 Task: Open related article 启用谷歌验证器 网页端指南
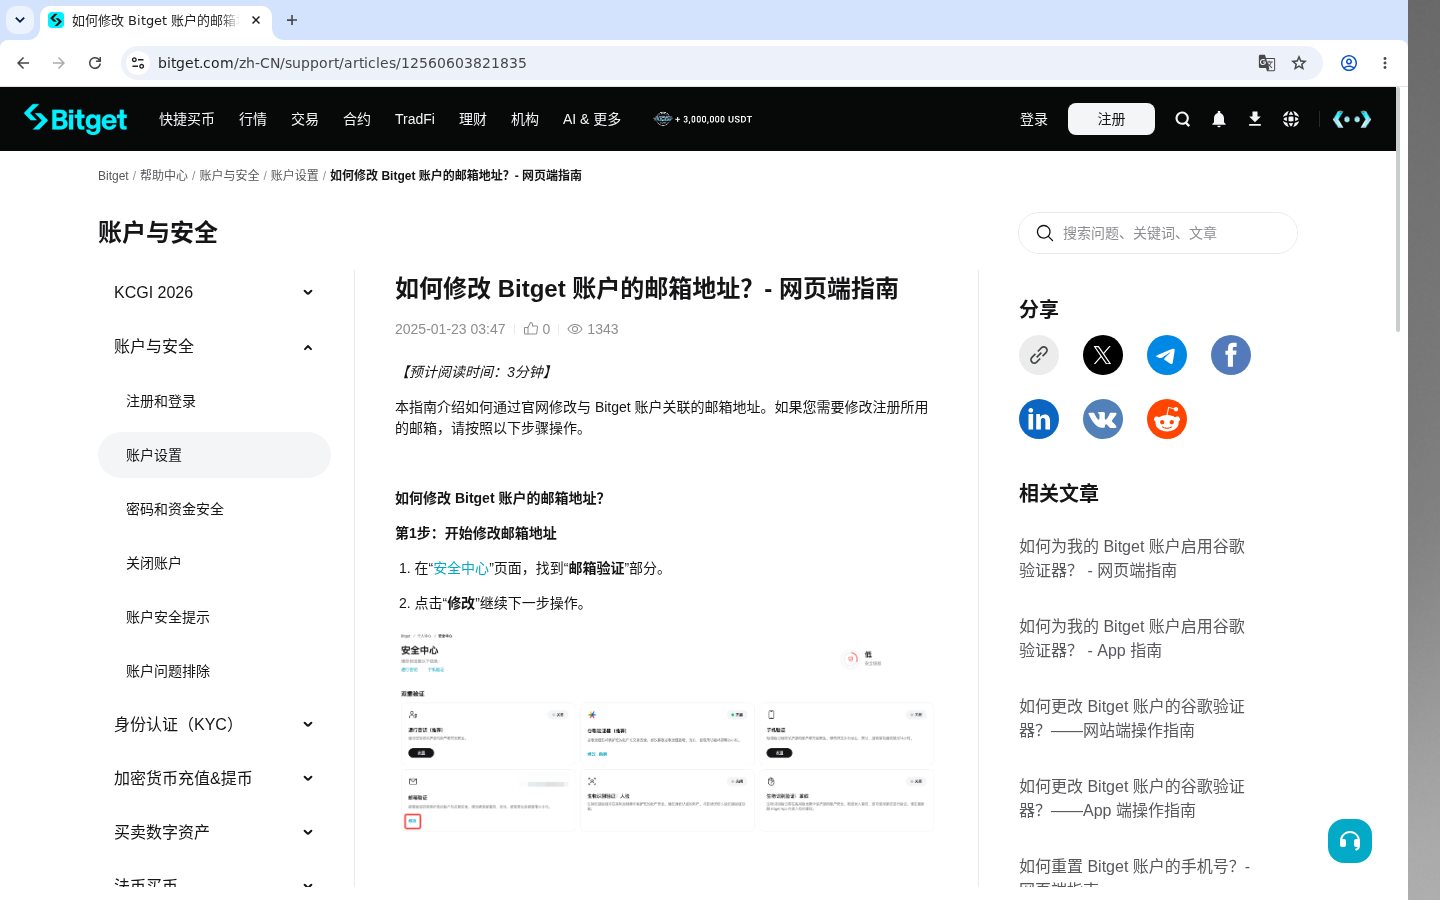[1132, 558]
